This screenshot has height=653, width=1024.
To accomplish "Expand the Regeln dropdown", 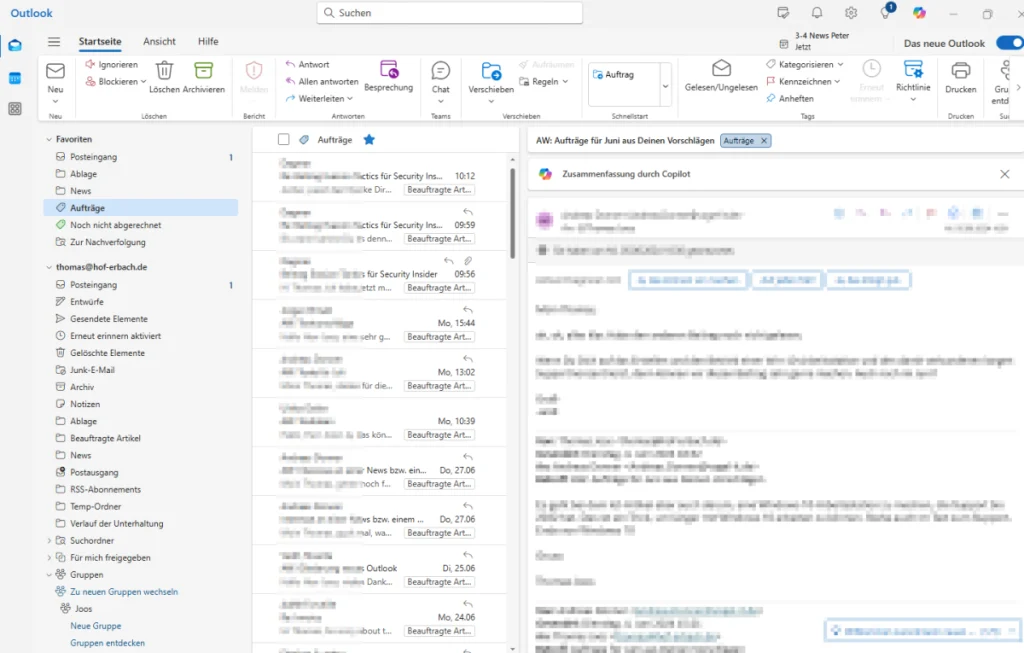I will click(x=547, y=81).
